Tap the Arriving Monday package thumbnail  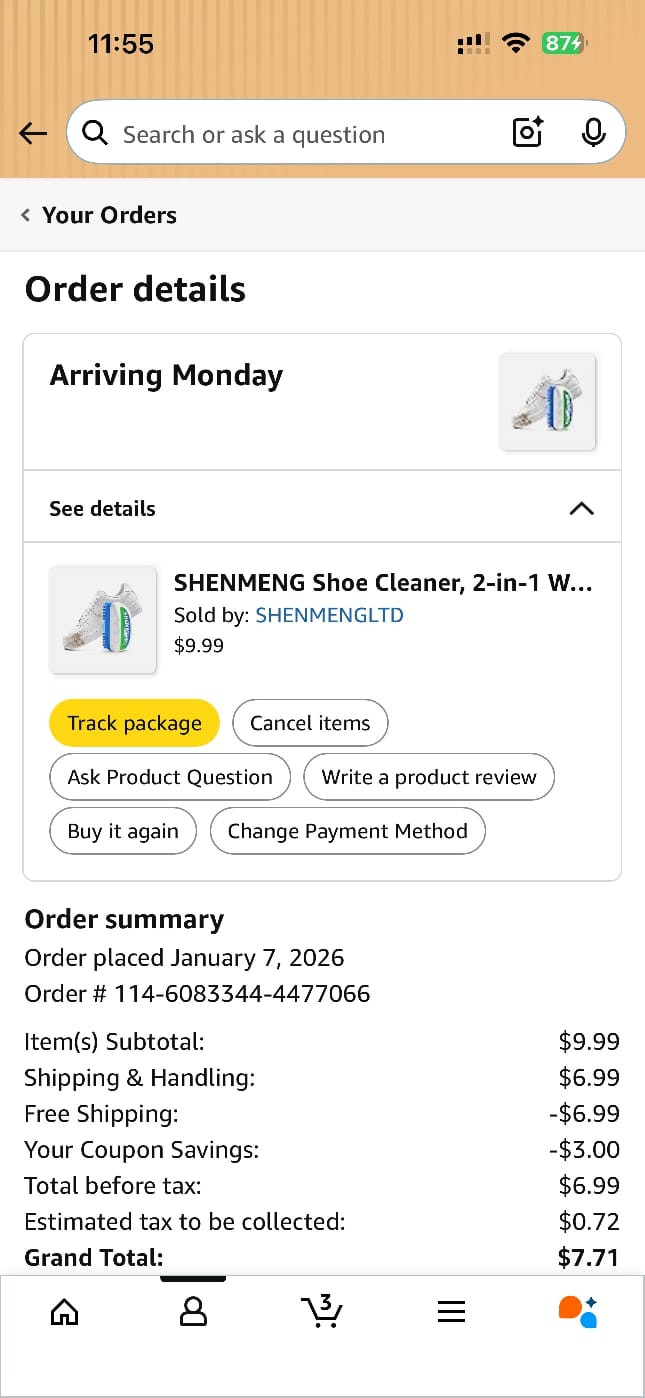pyautogui.click(x=547, y=401)
